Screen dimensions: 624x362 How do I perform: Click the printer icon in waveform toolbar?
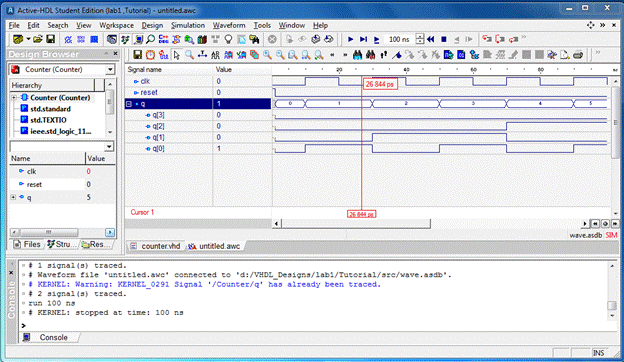[578, 55]
